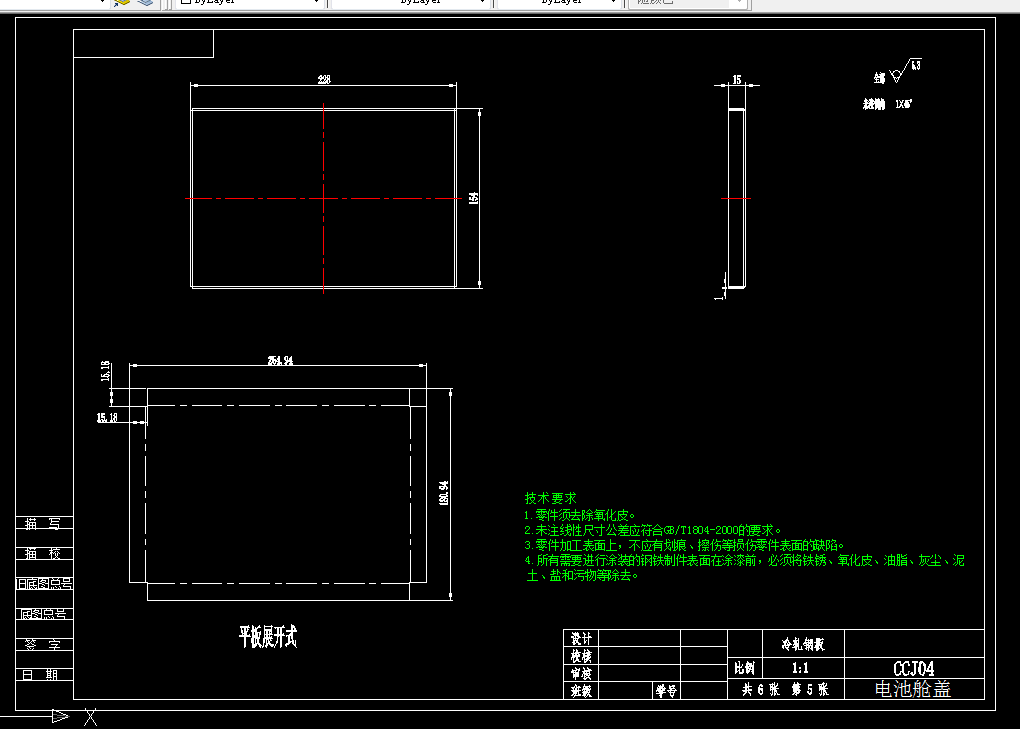Click the CCJ04 drawing number
The height and width of the screenshot is (729, 1020).
click(914, 669)
